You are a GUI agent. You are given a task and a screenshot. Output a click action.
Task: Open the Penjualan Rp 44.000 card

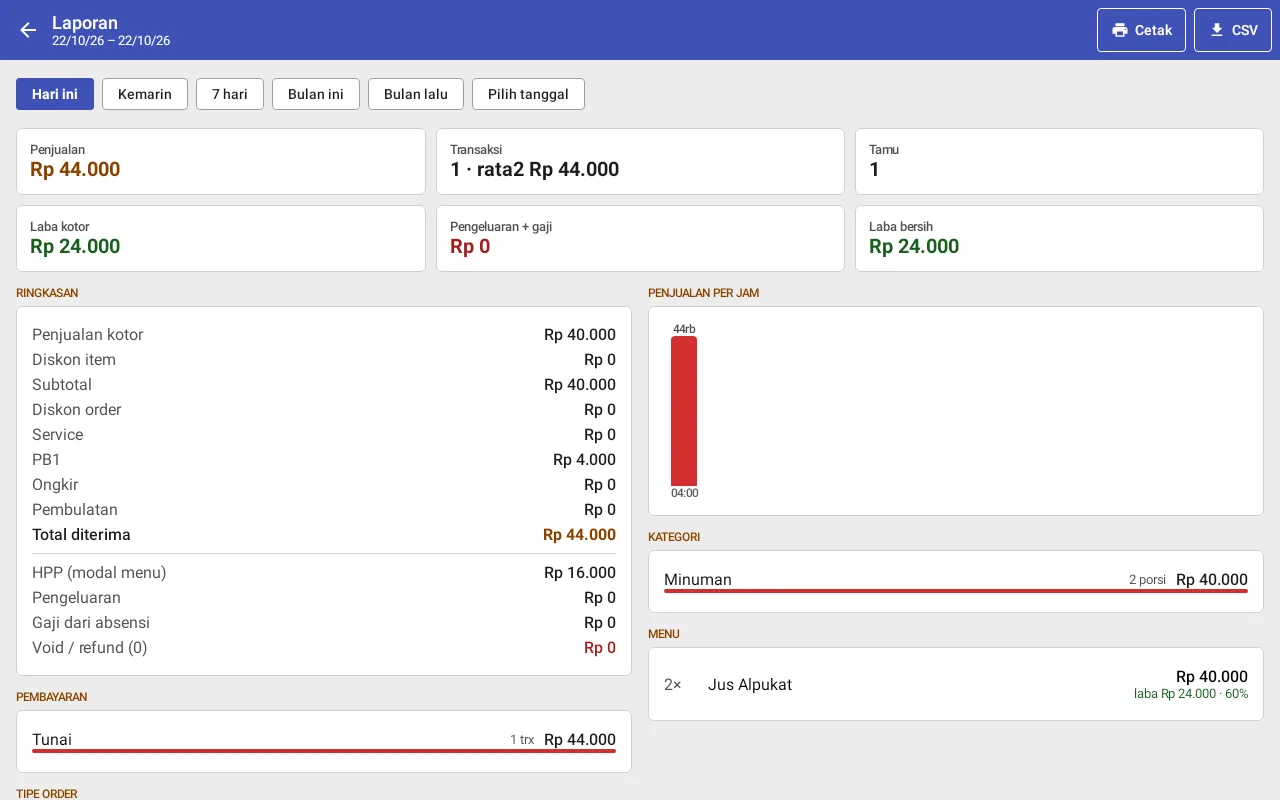[x=221, y=161]
